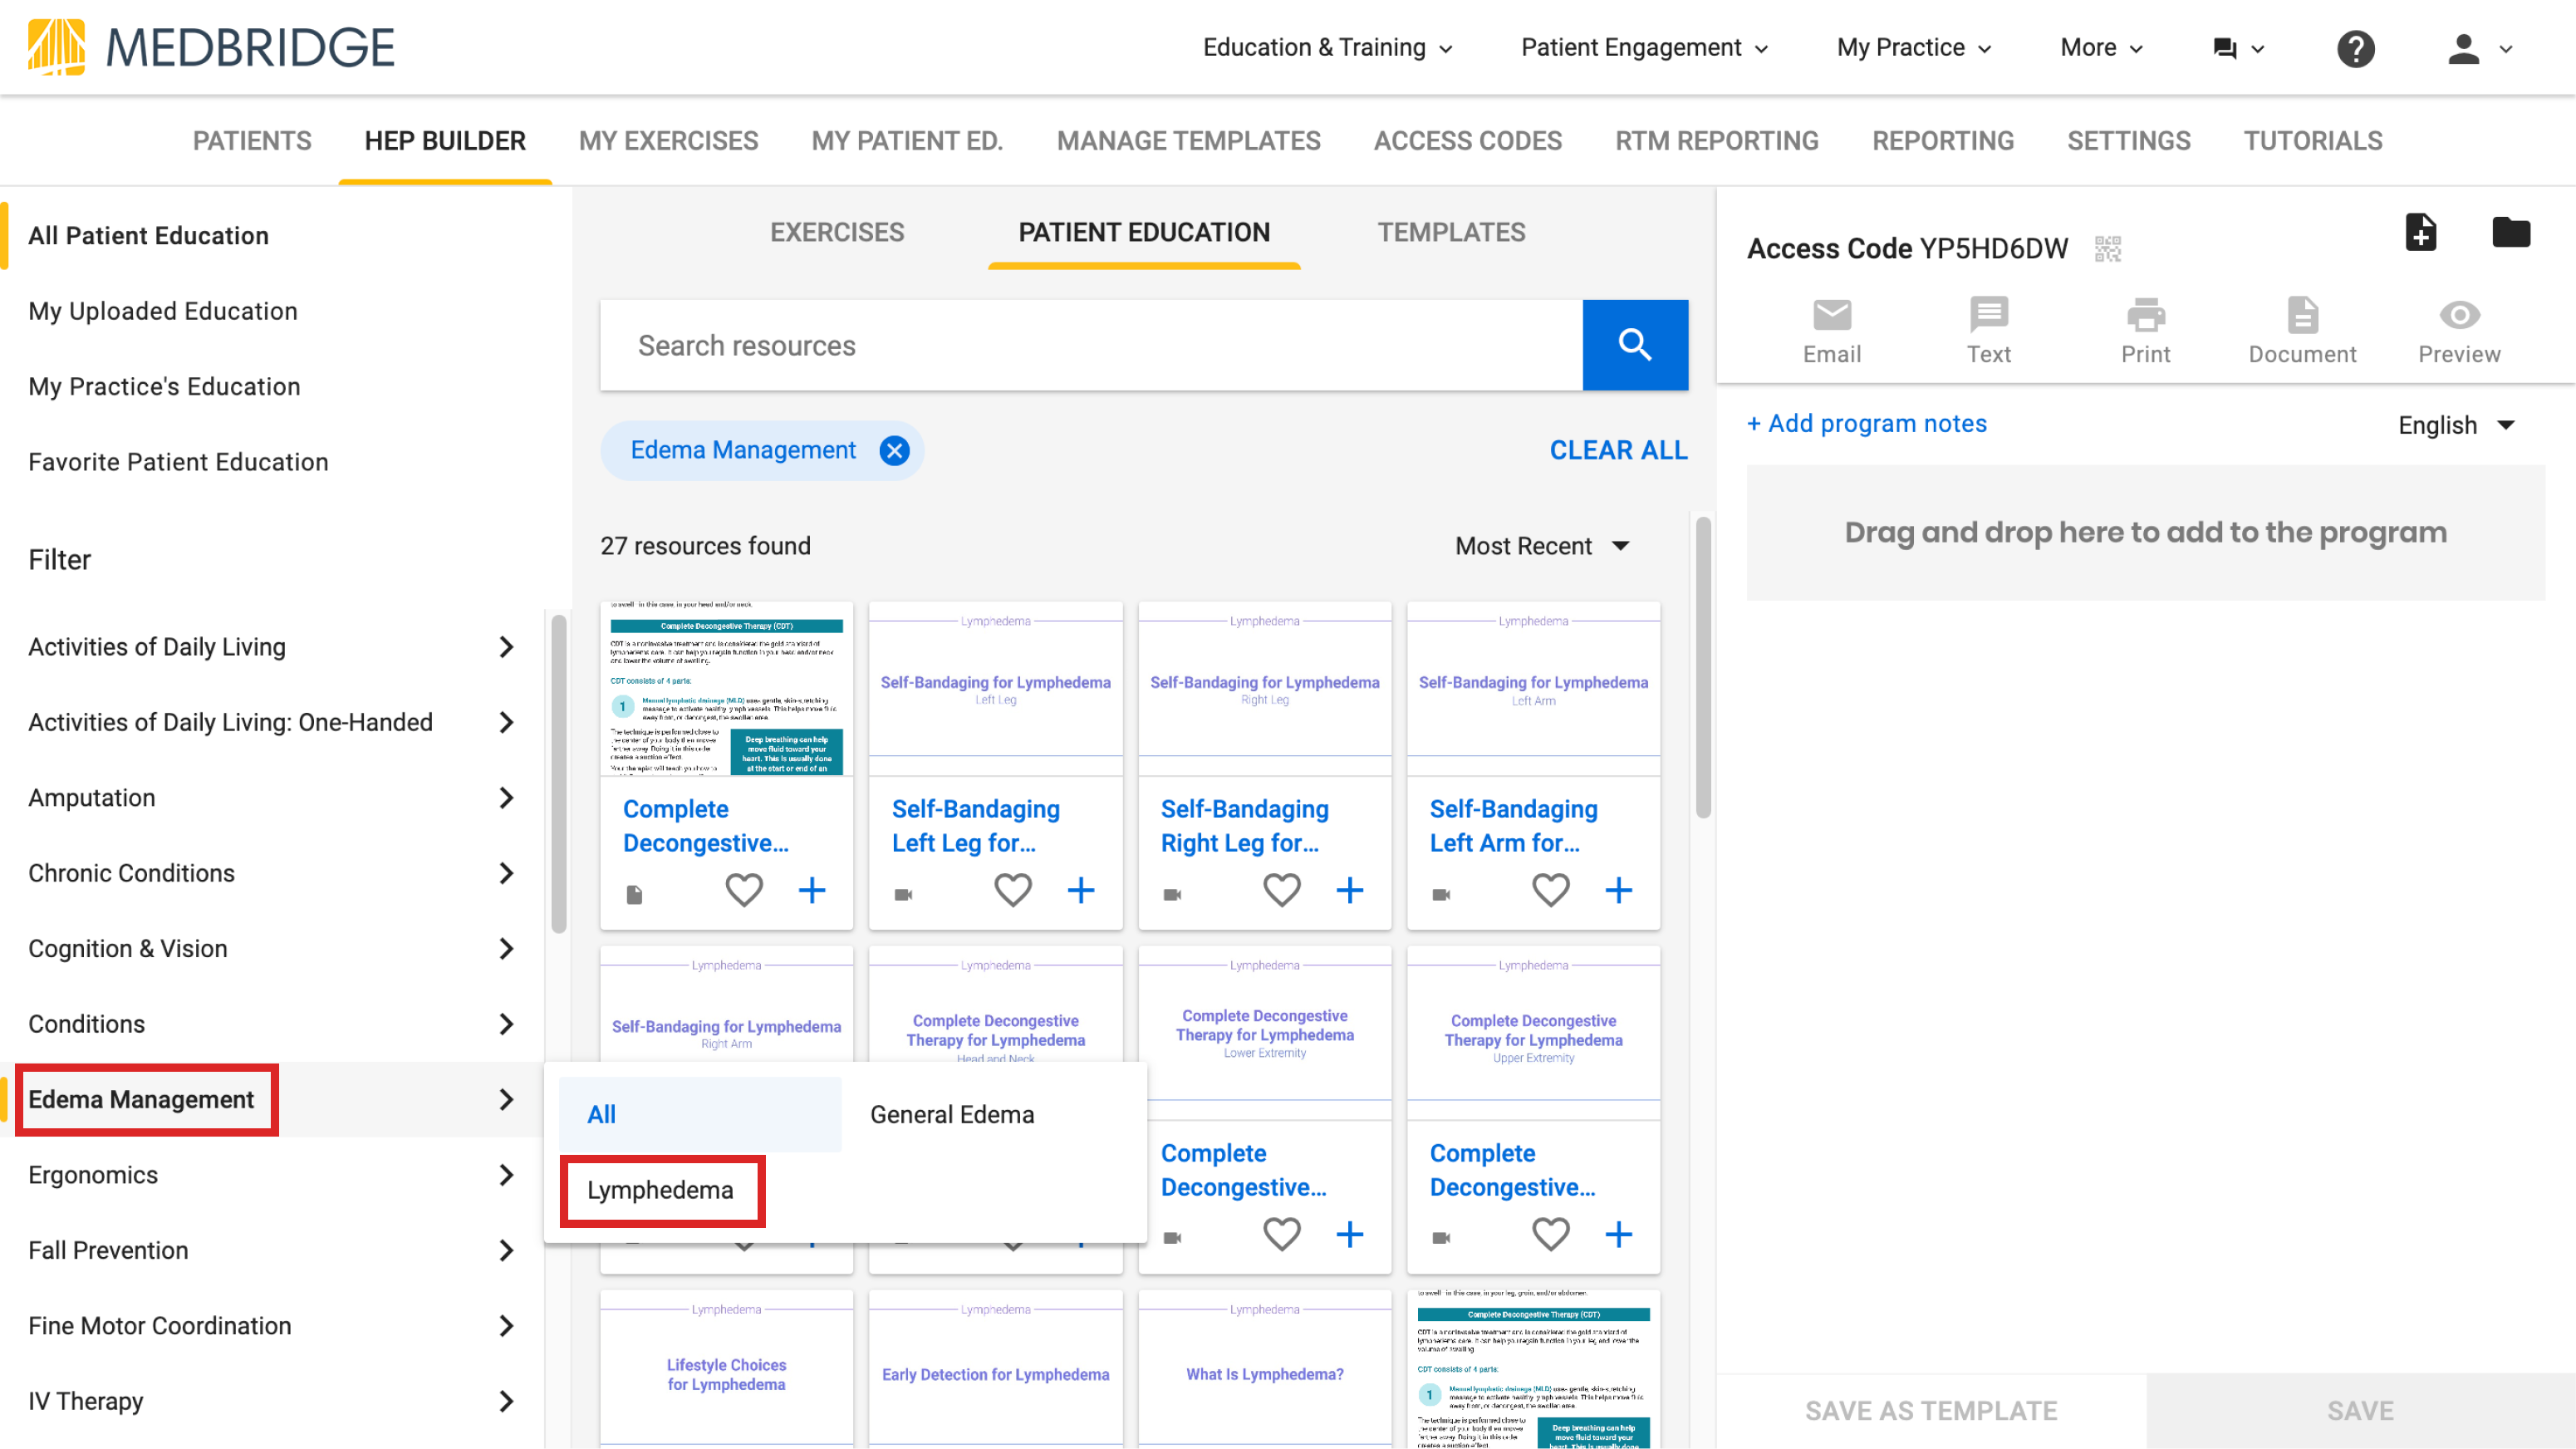Add Self-Bandaging Right Leg to program
This screenshot has width=2576, height=1449.
[1350, 890]
